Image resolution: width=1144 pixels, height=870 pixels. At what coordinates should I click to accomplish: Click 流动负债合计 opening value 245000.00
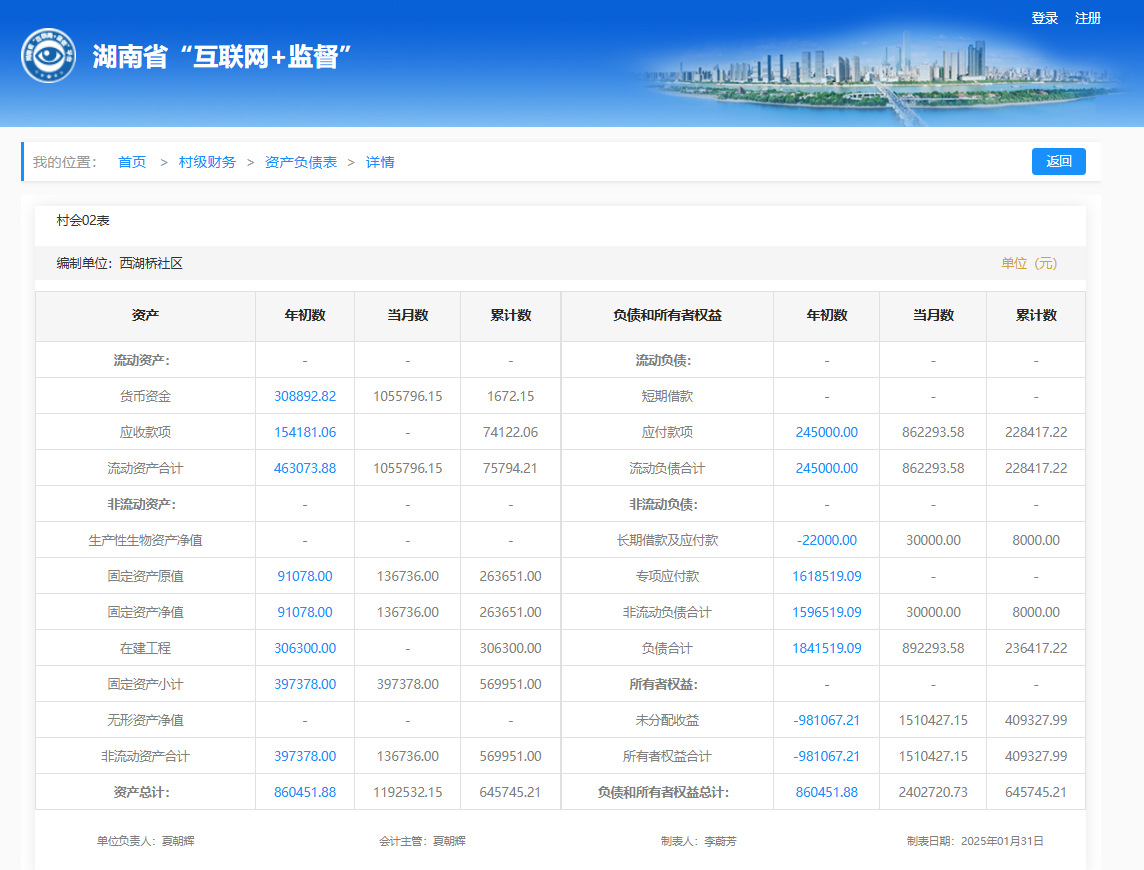827,468
